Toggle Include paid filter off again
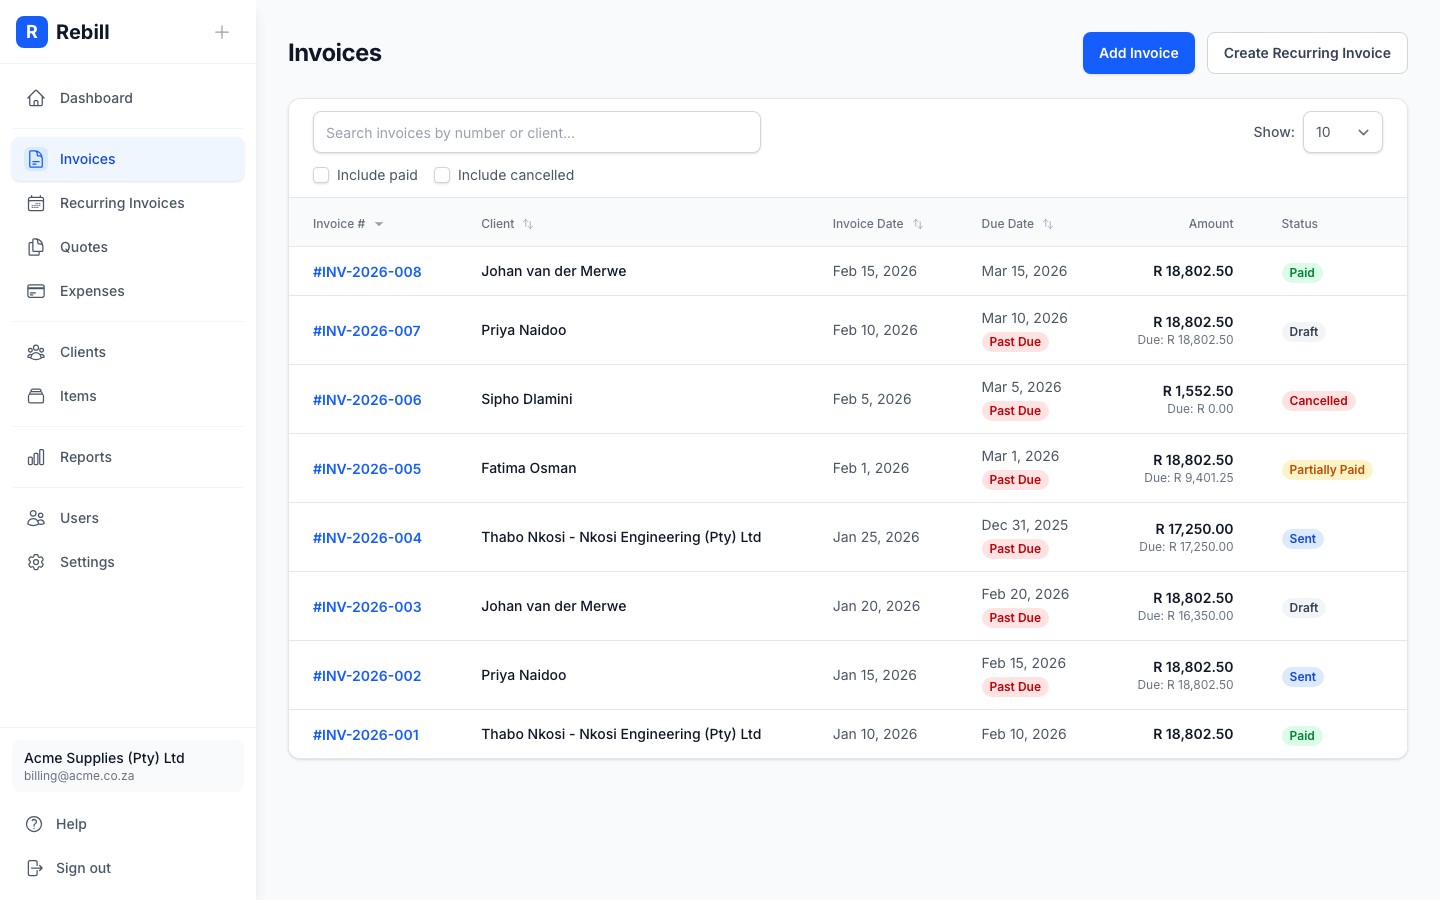This screenshot has width=1440, height=900. [x=321, y=175]
